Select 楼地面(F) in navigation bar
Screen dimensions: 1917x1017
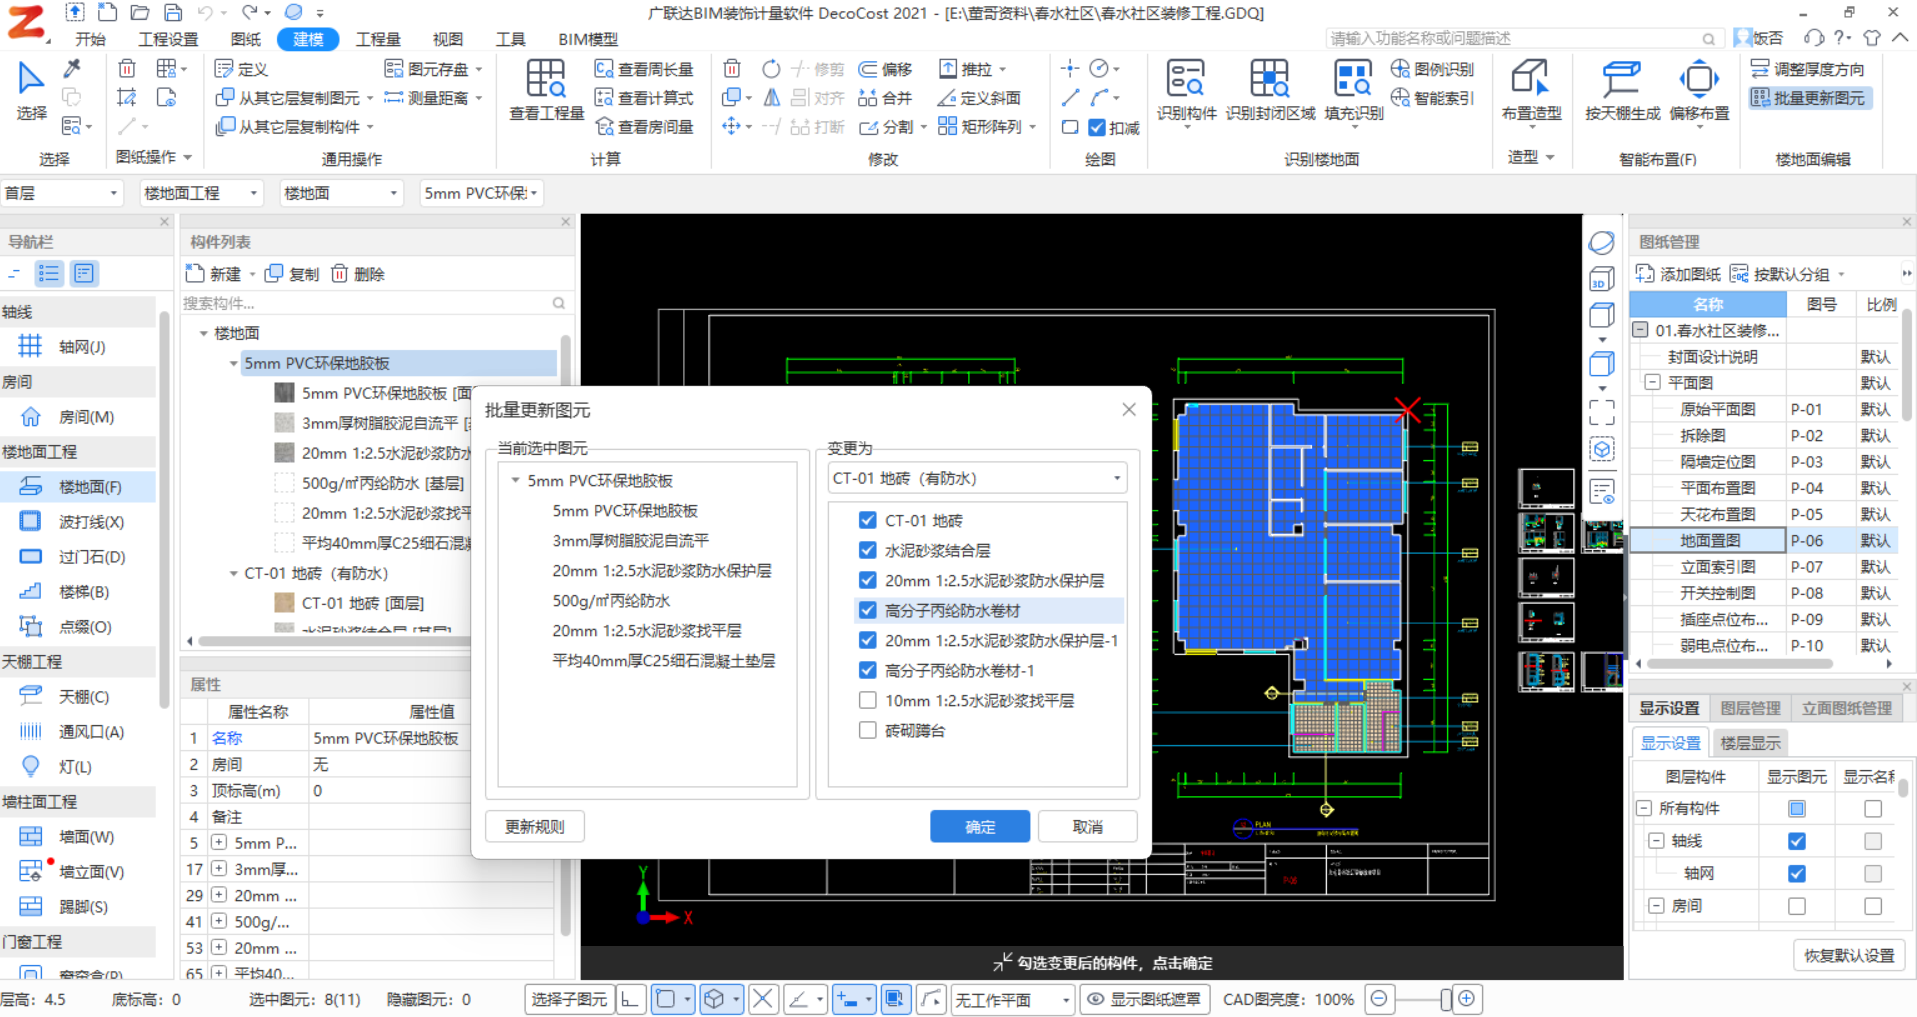pos(78,487)
